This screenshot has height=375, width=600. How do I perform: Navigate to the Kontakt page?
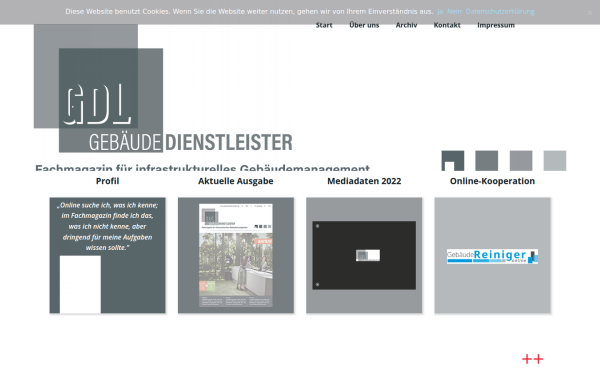(x=447, y=25)
